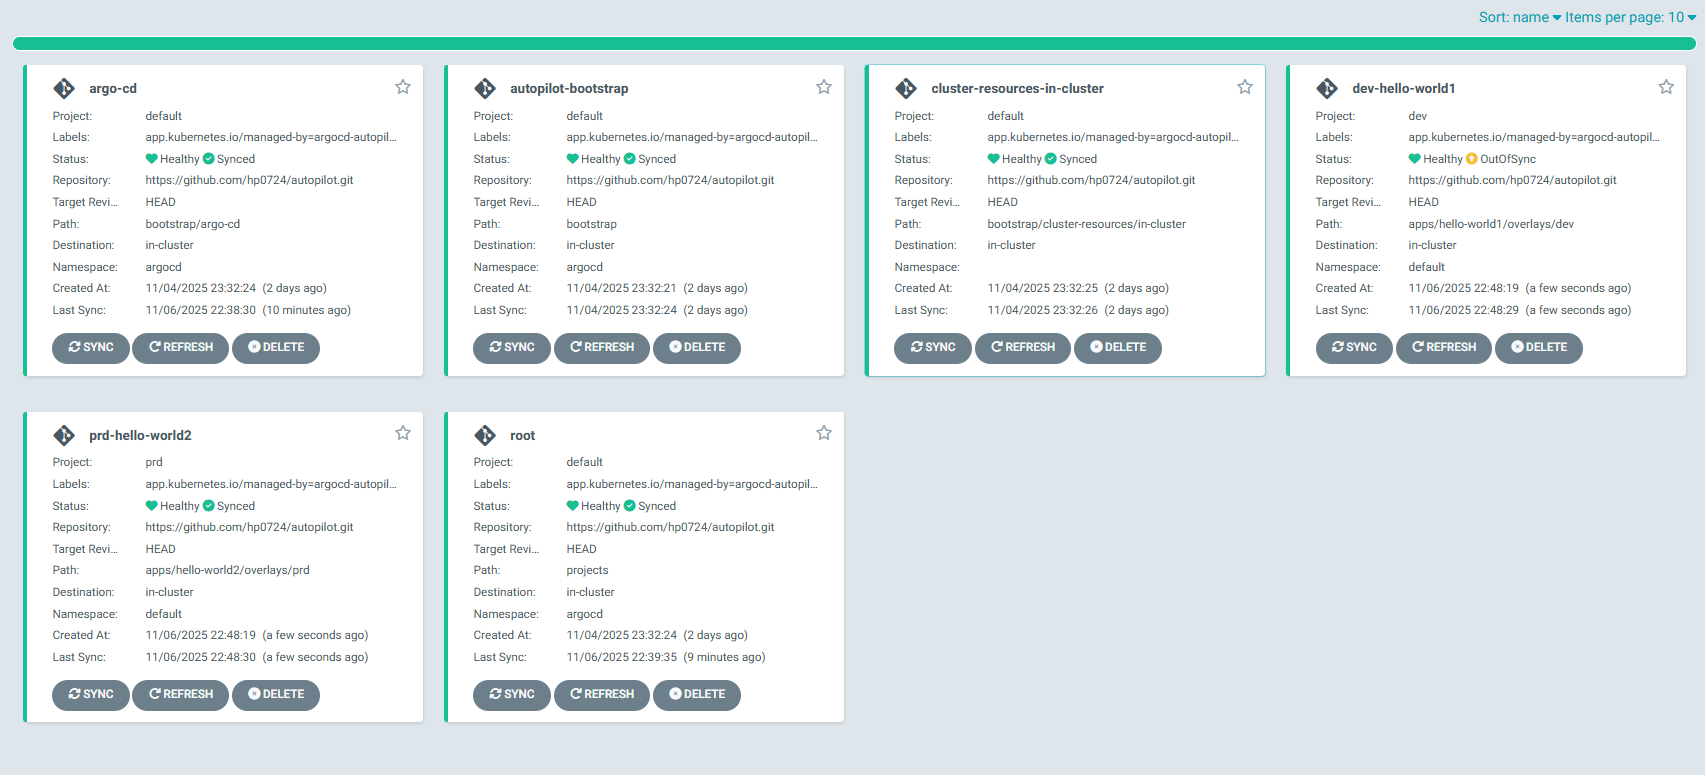Click the 'projects' path on root card
This screenshot has width=1705, height=775.
587,570
